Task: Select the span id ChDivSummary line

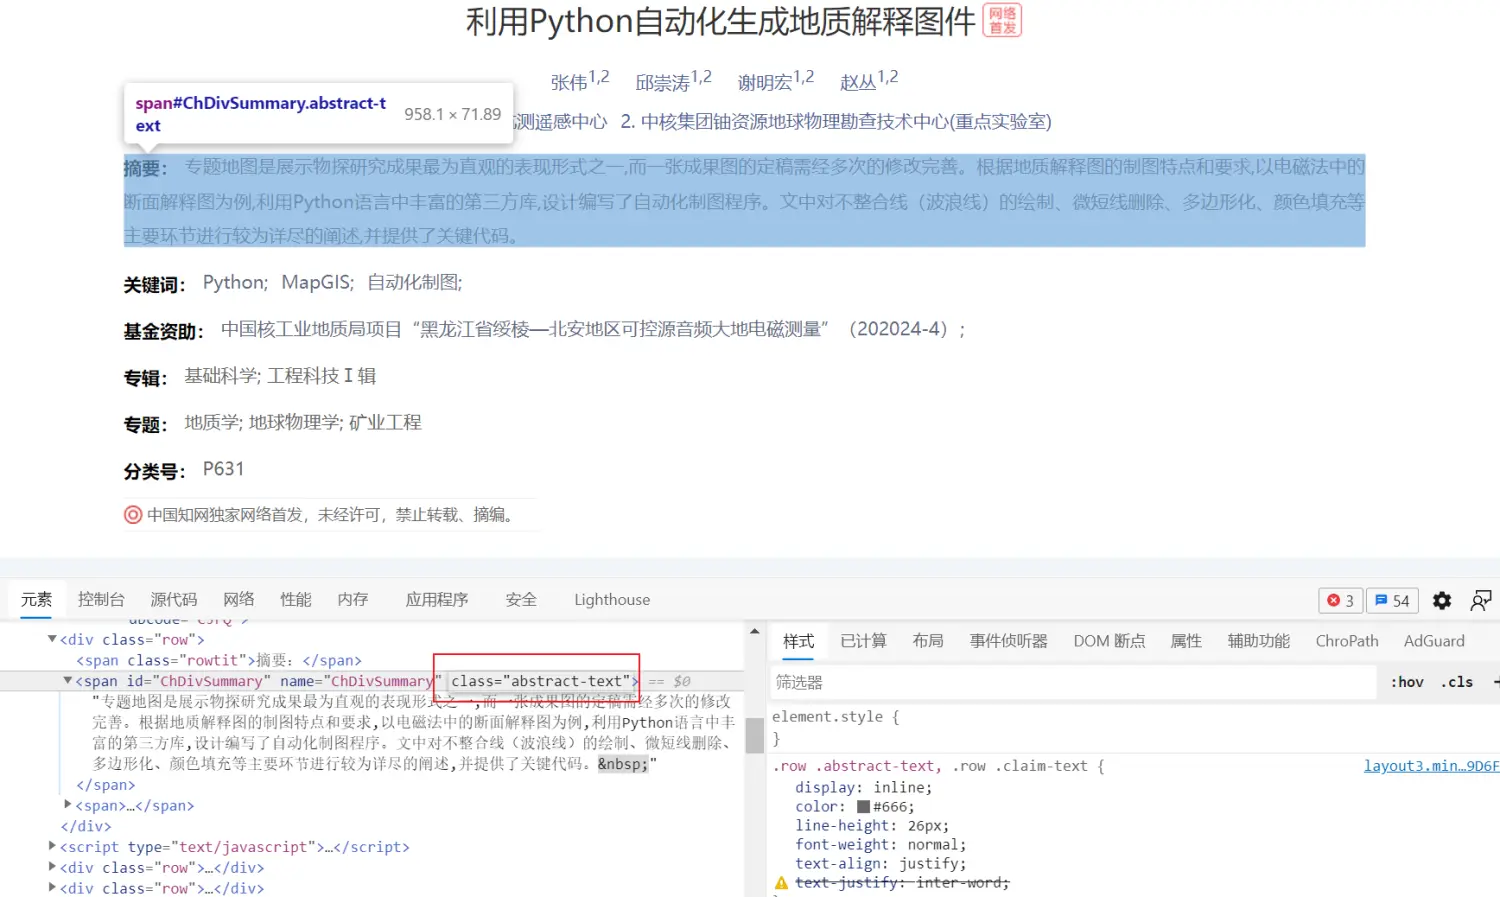Action: click(x=357, y=681)
